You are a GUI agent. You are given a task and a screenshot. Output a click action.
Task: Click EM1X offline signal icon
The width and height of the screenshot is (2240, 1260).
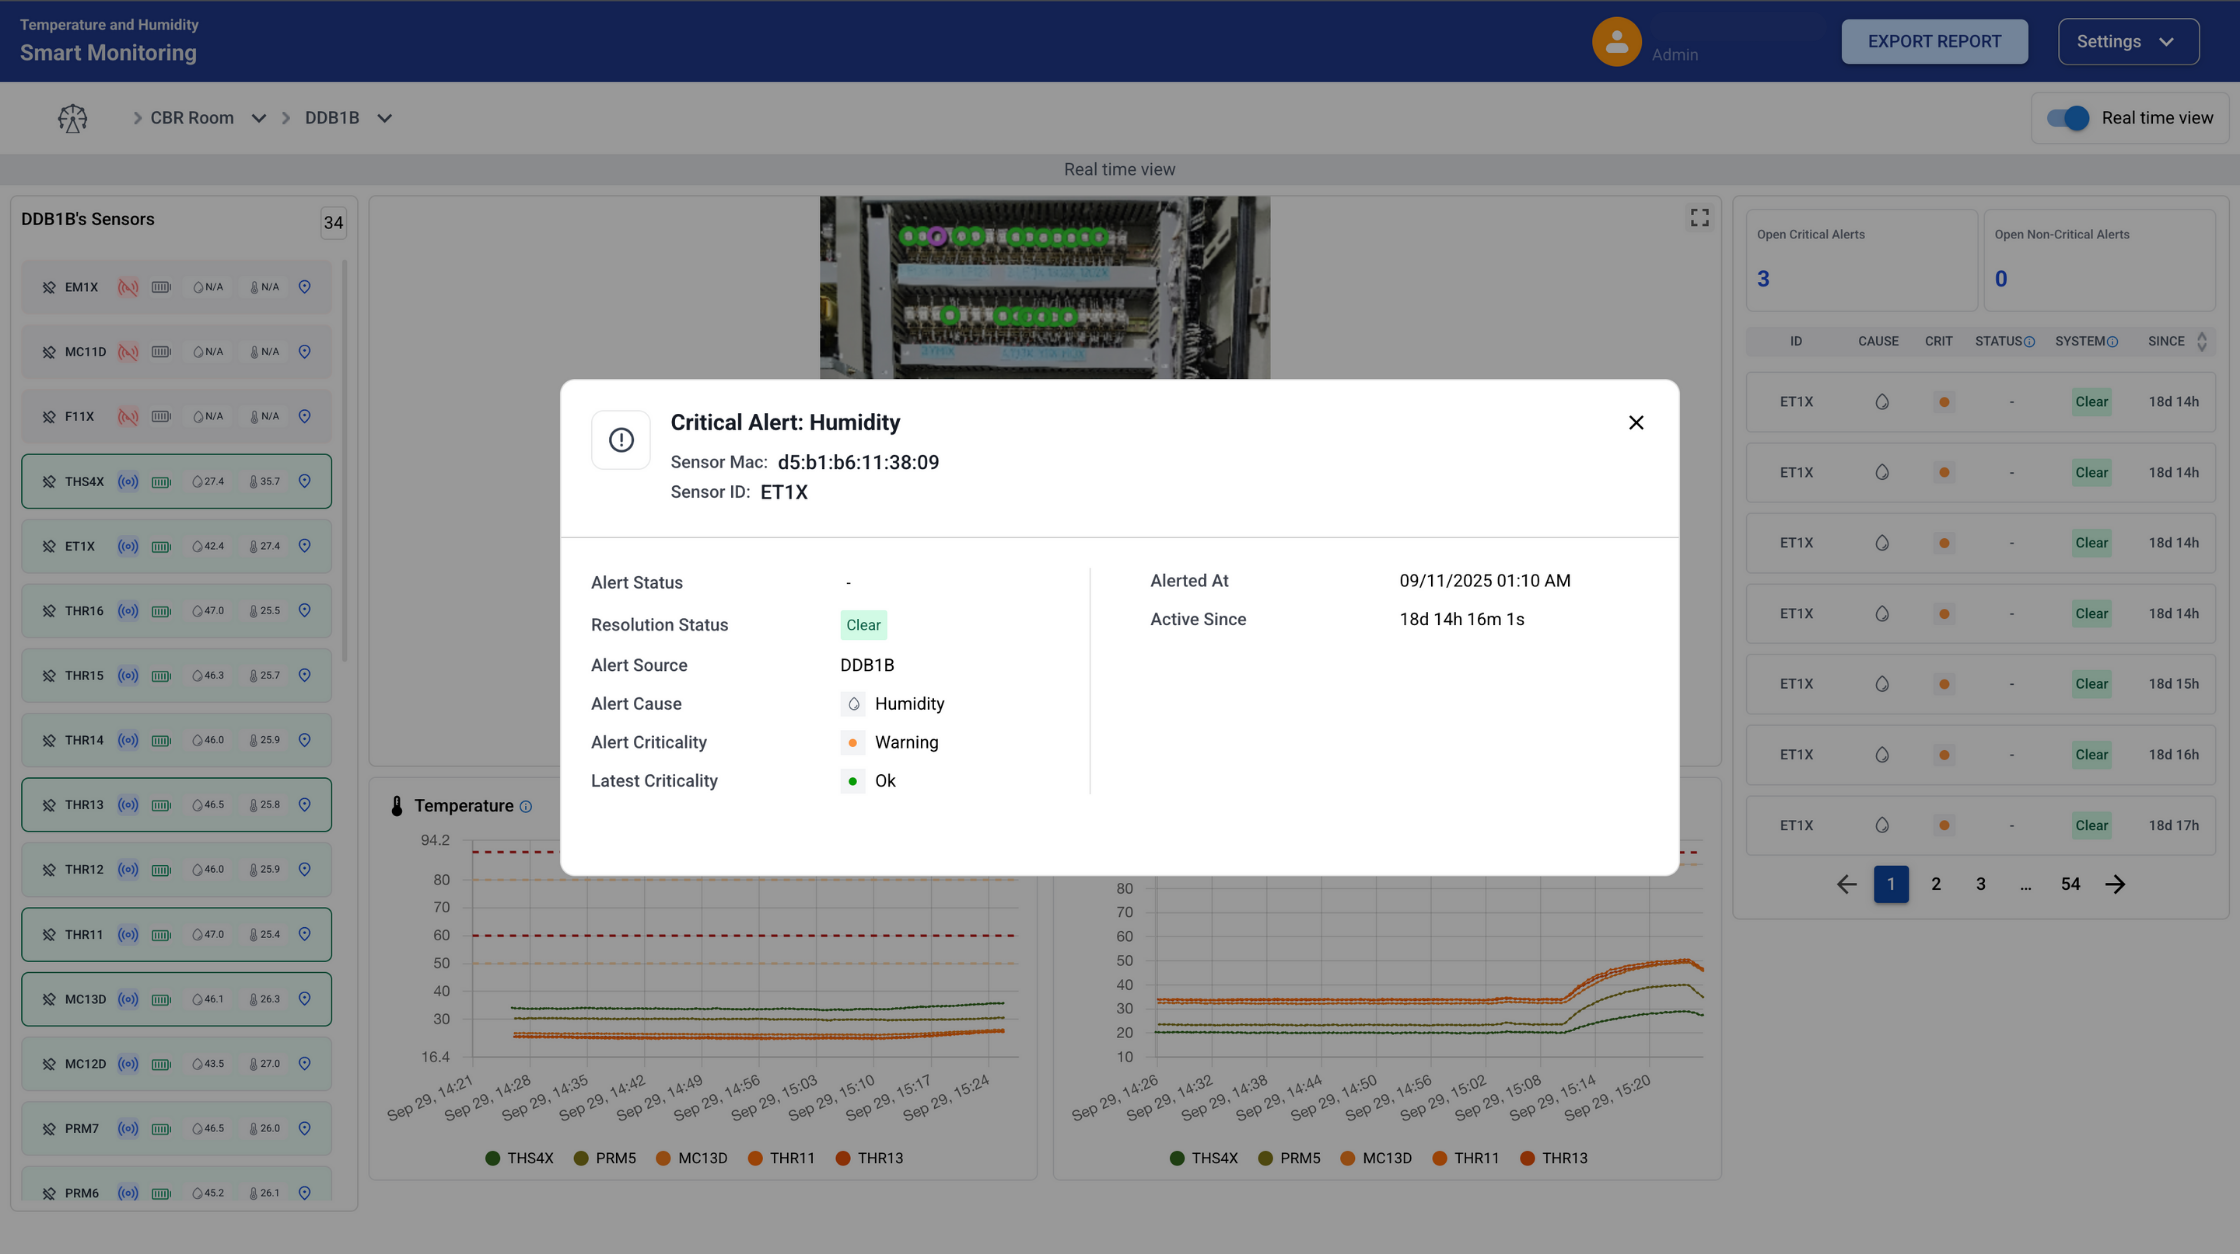pyautogui.click(x=128, y=288)
